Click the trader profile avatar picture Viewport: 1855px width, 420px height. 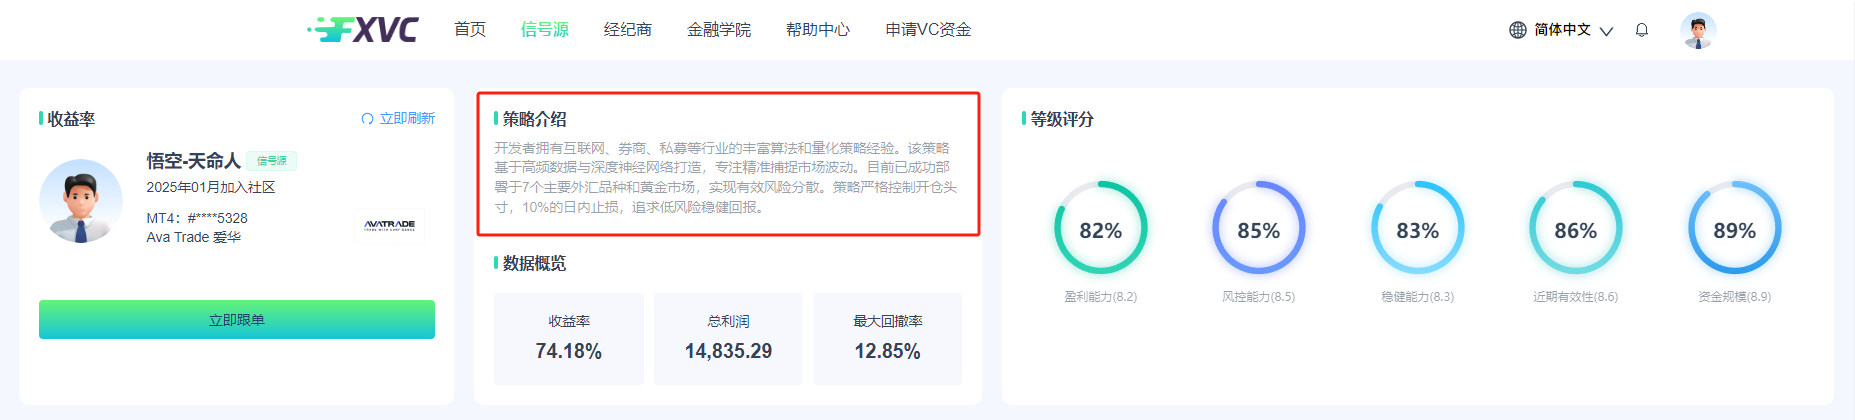81,201
